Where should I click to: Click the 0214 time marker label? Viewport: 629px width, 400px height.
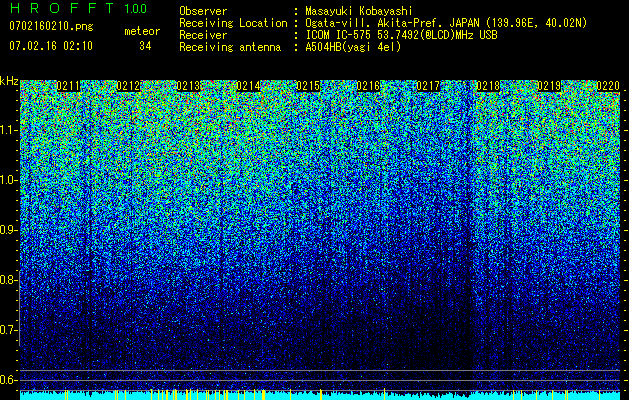click(x=248, y=86)
